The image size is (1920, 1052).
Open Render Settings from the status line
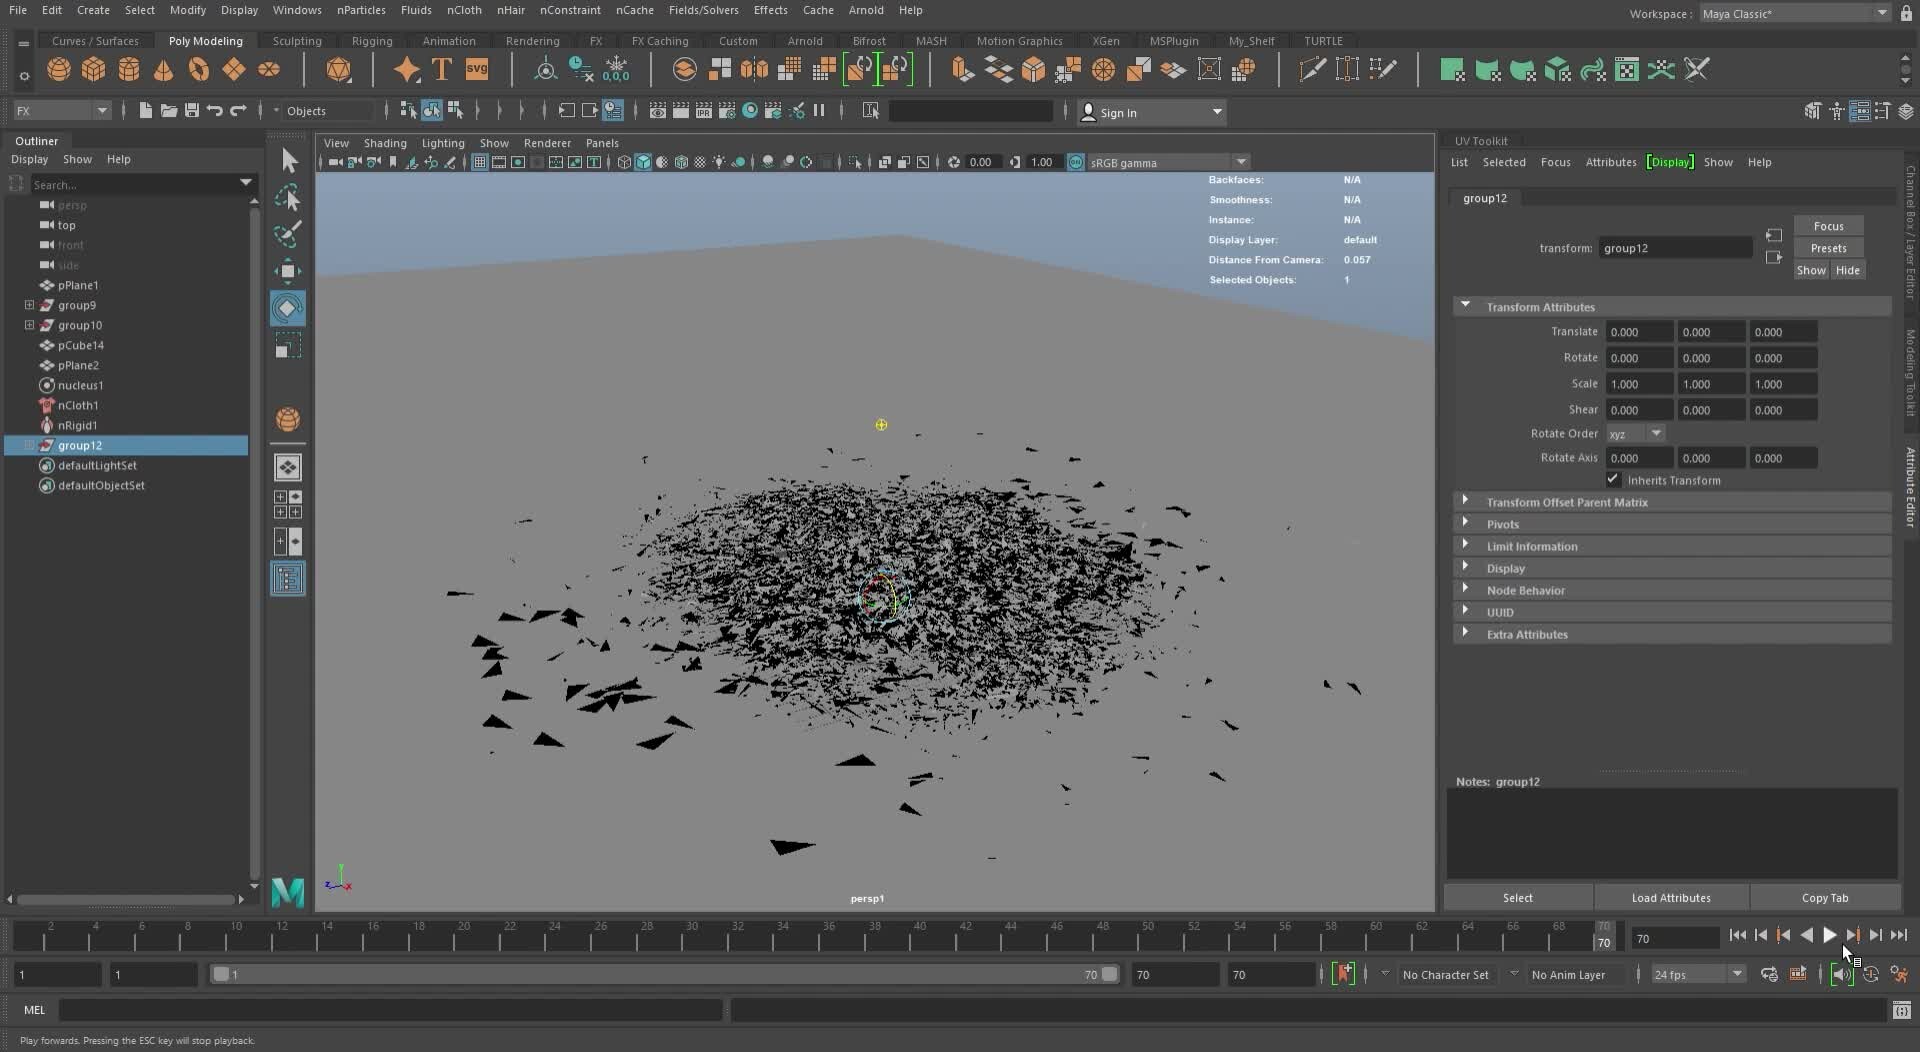pyautogui.click(x=727, y=110)
